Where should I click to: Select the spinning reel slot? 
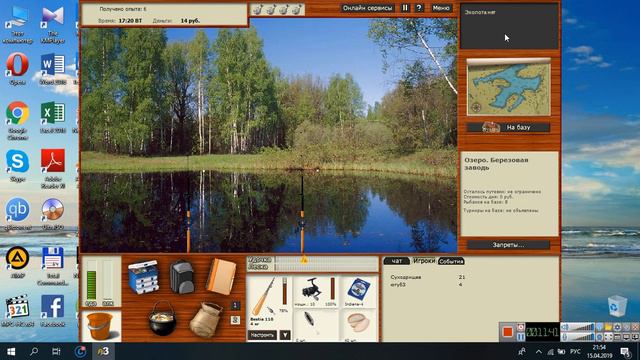coord(315,291)
